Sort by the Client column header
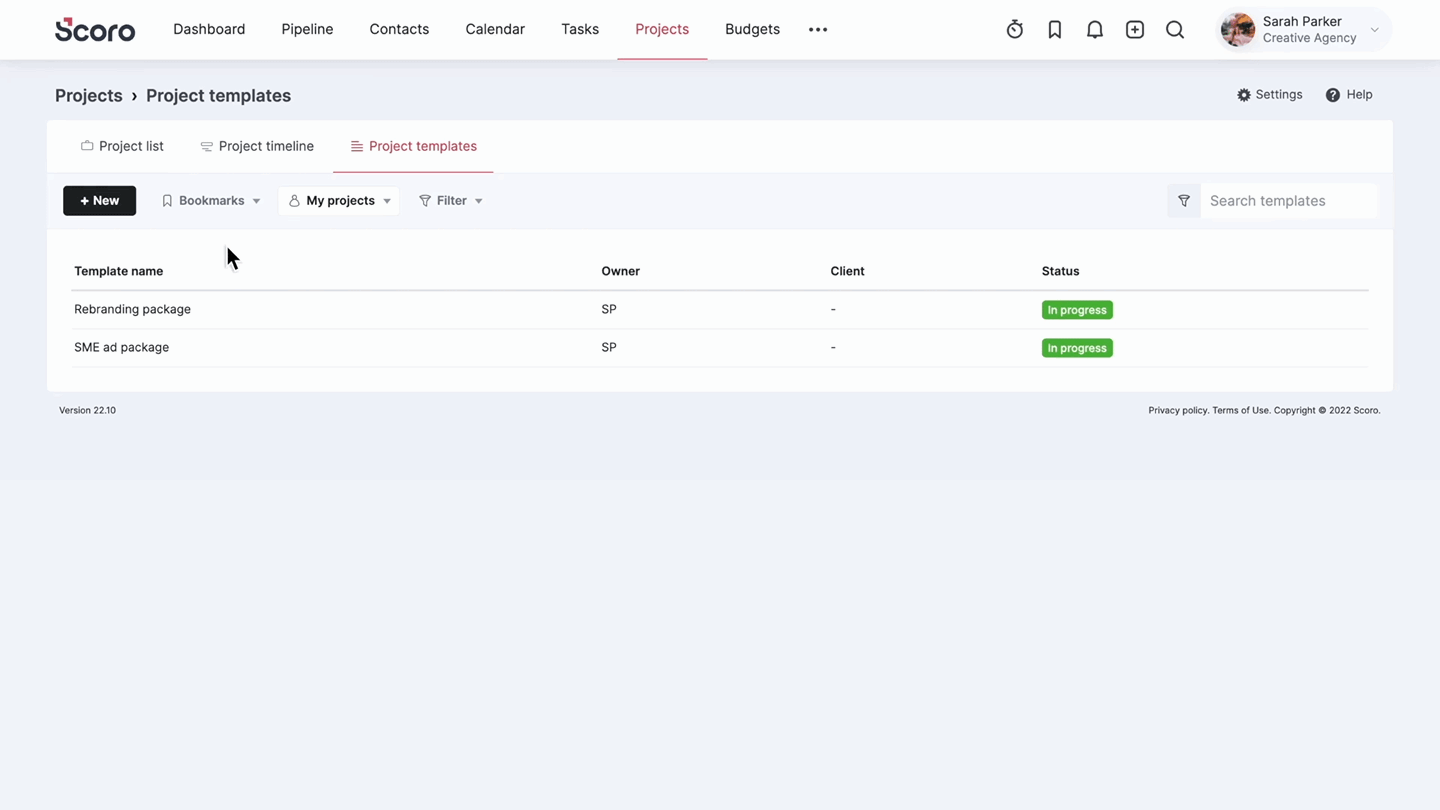This screenshot has width=1440, height=810. click(x=847, y=271)
